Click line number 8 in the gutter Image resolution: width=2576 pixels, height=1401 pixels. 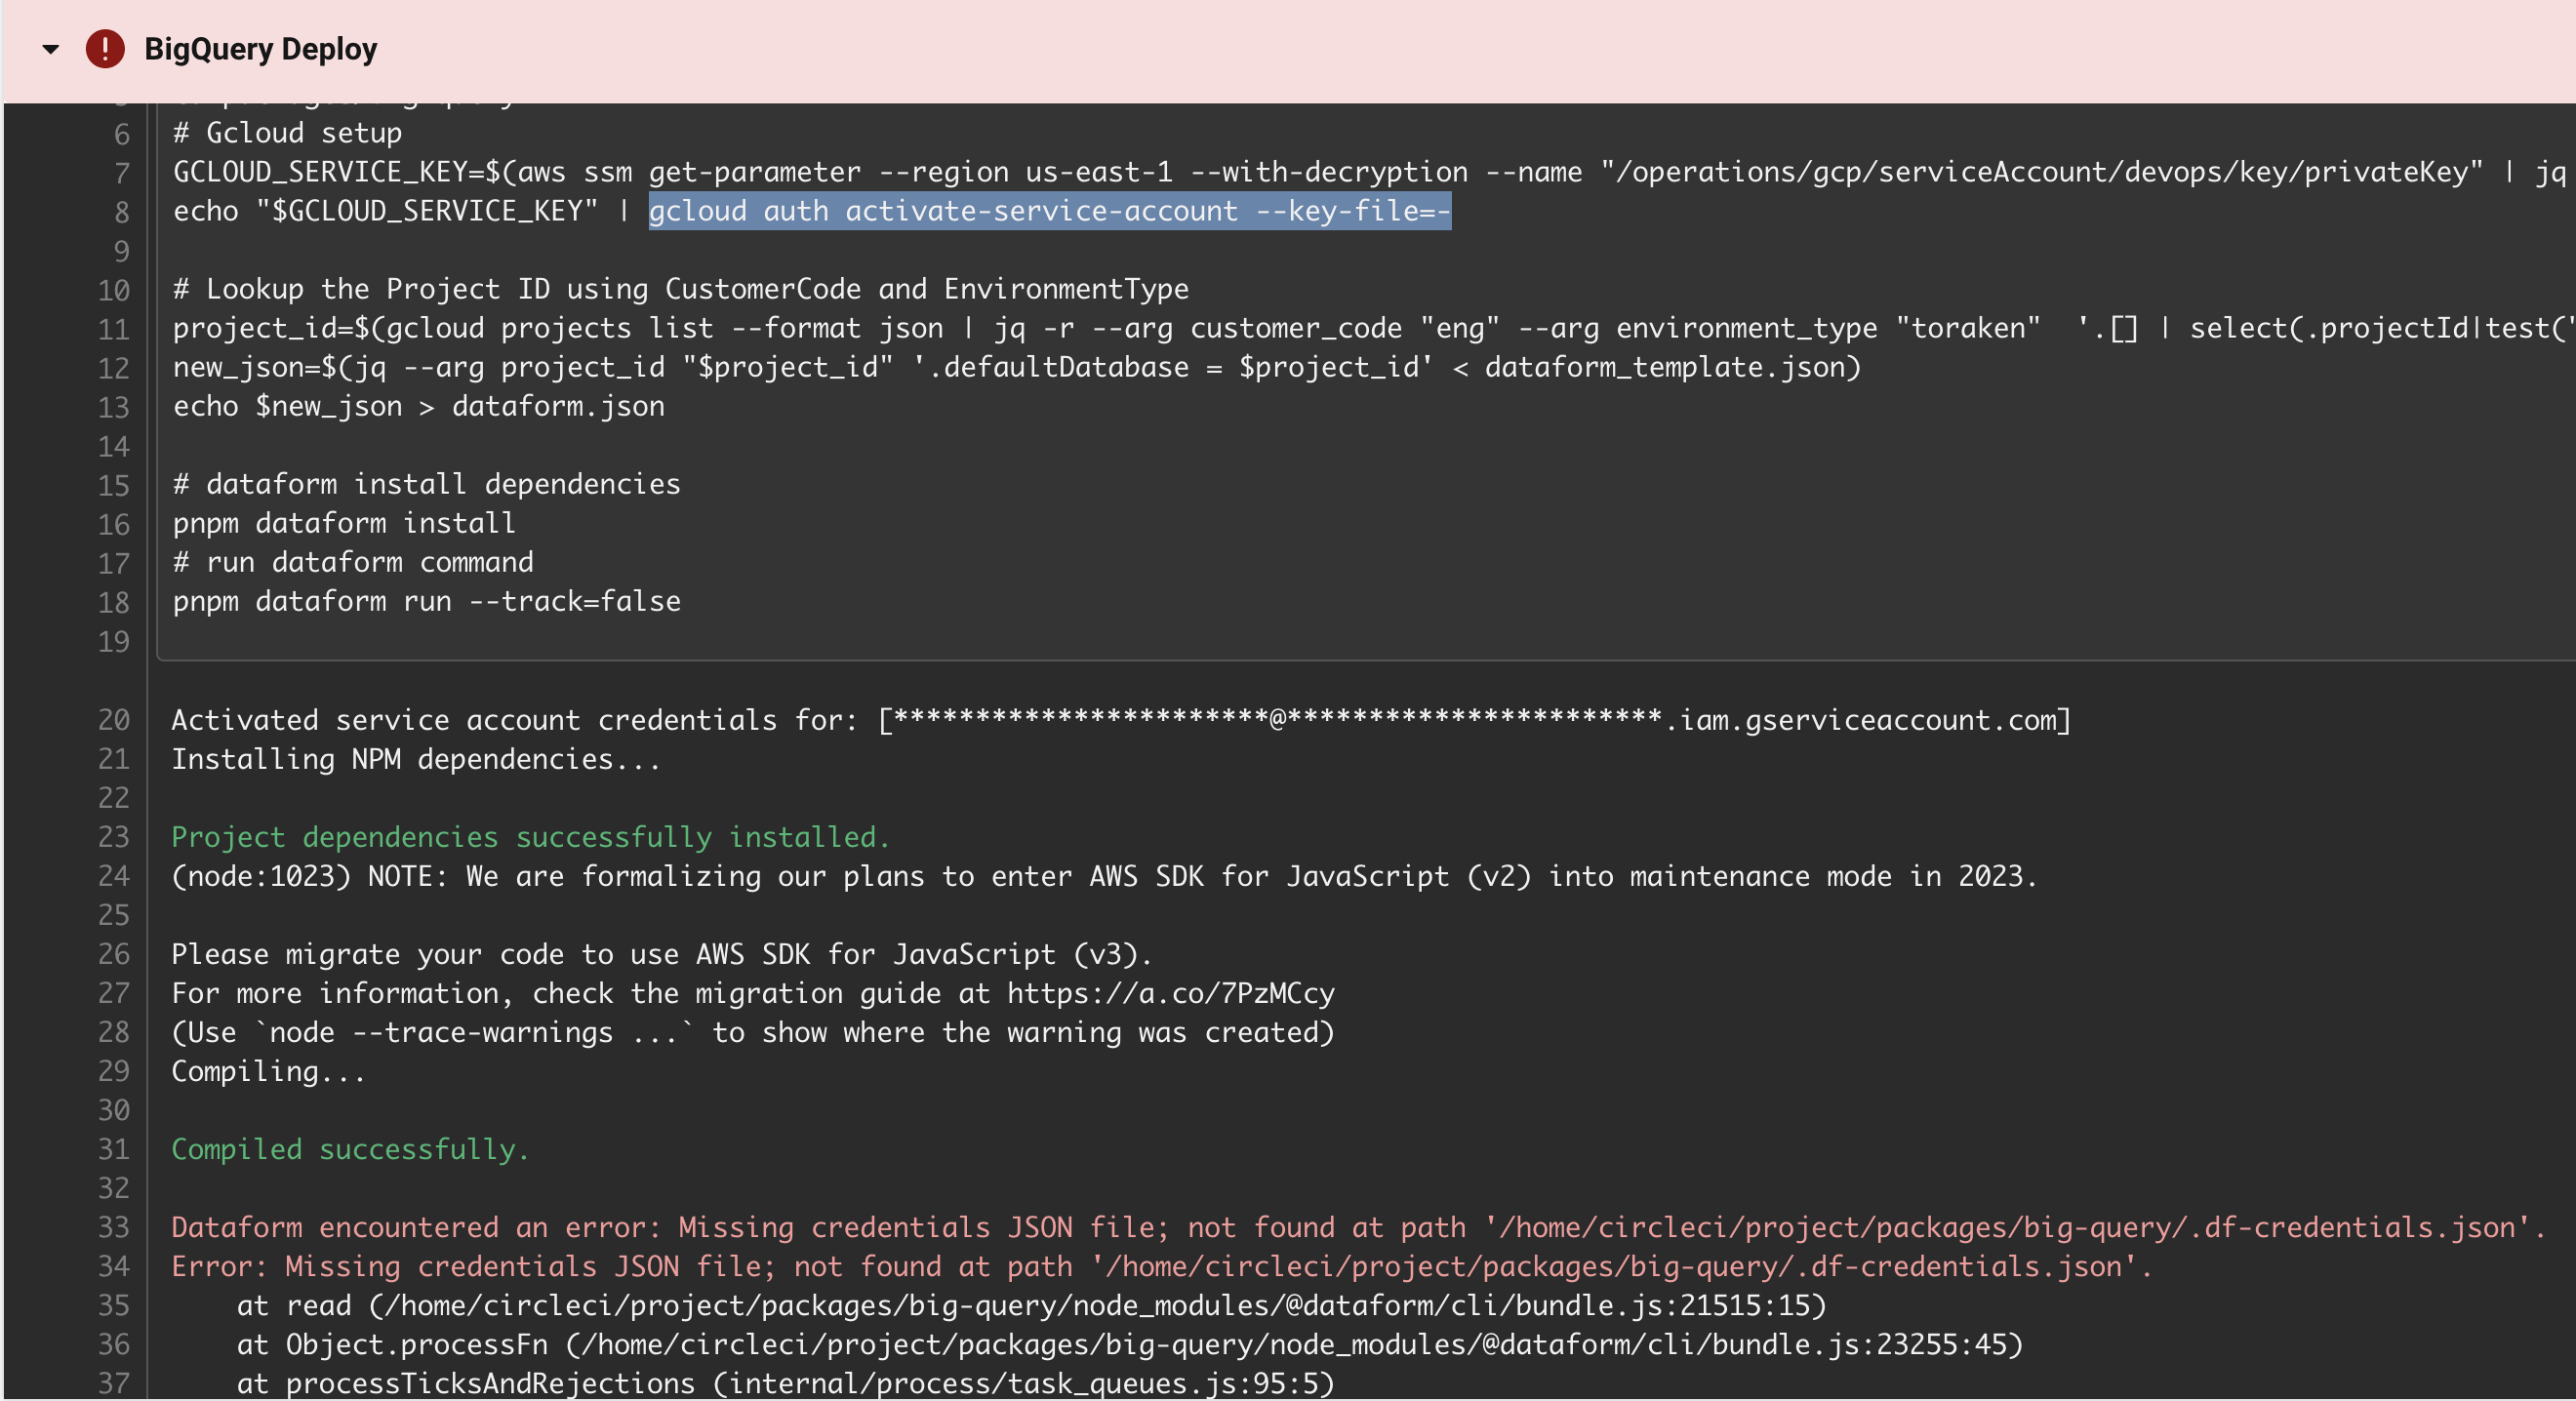point(122,212)
